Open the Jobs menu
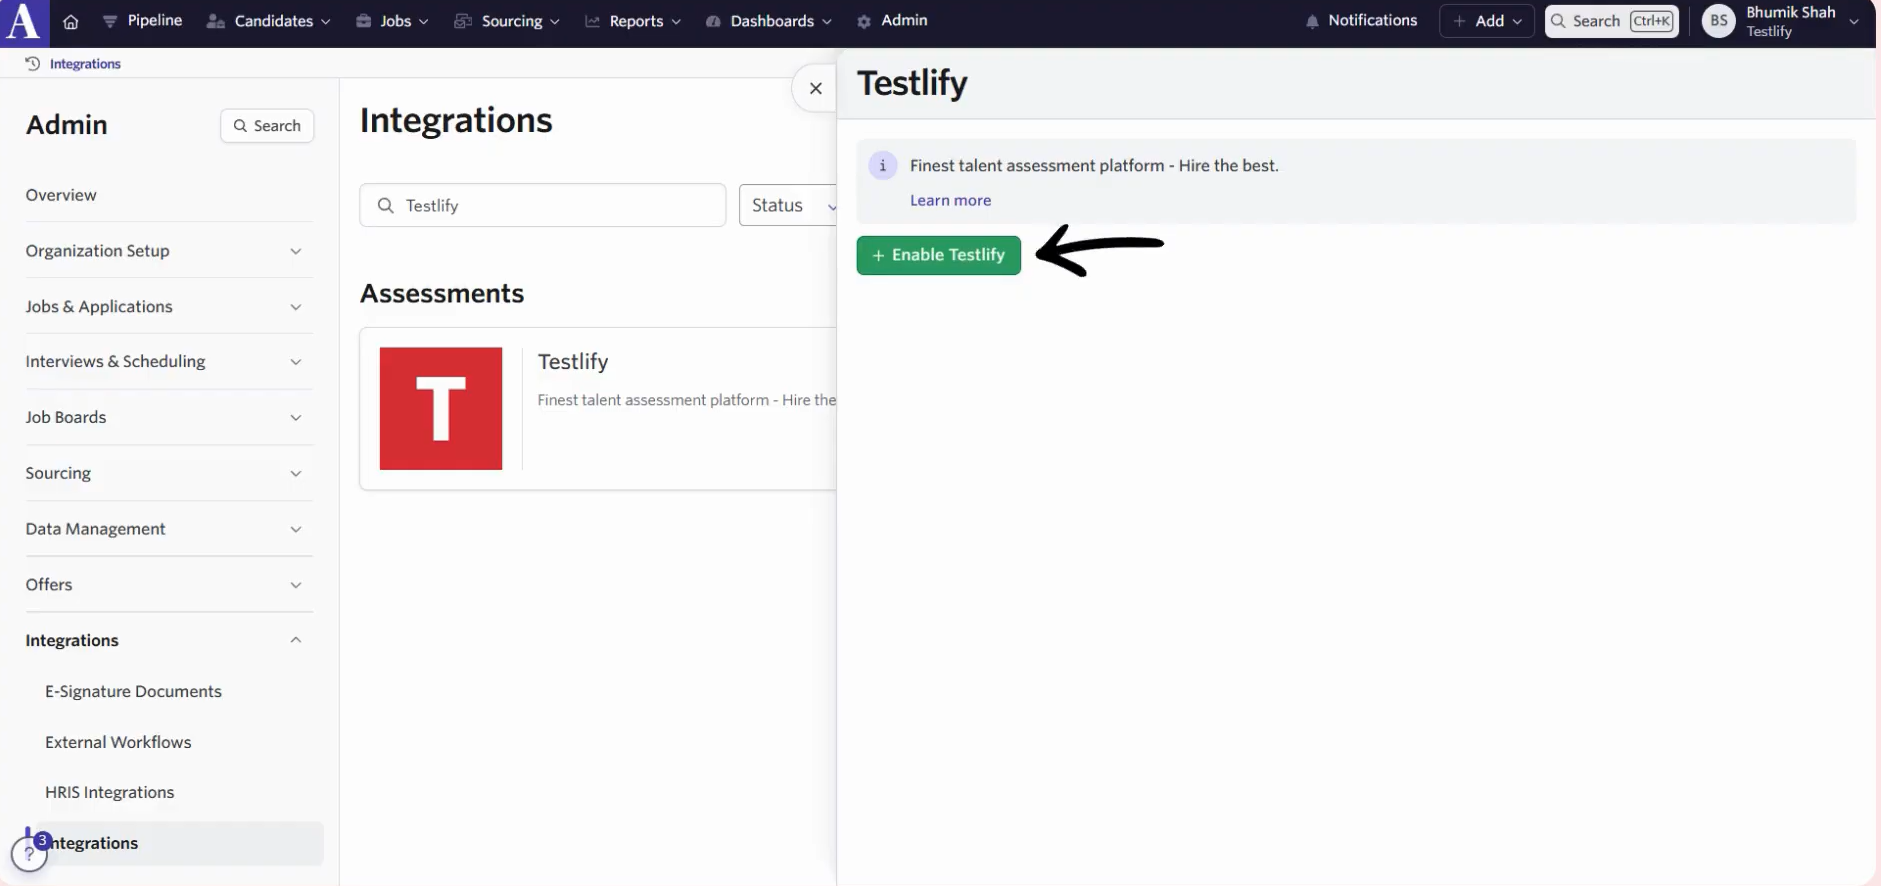The width and height of the screenshot is (1881, 886). click(392, 21)
